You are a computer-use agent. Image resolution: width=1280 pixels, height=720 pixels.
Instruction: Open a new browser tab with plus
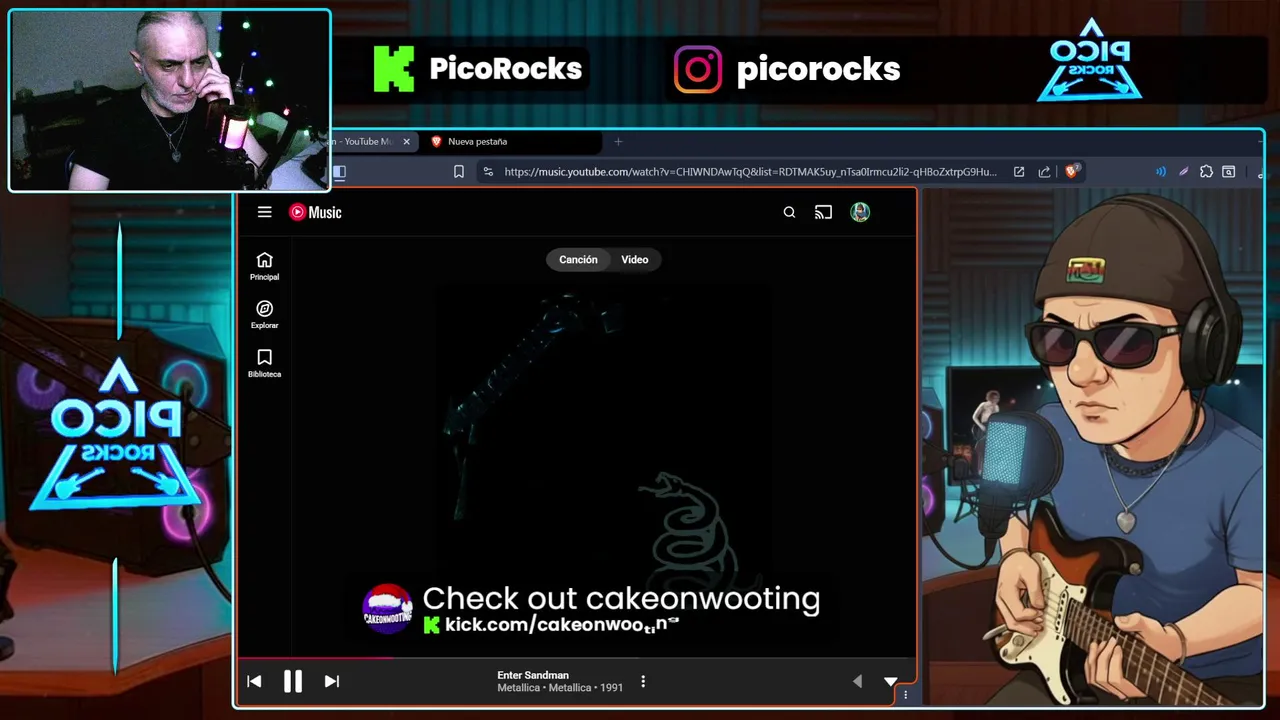point(618,142)
